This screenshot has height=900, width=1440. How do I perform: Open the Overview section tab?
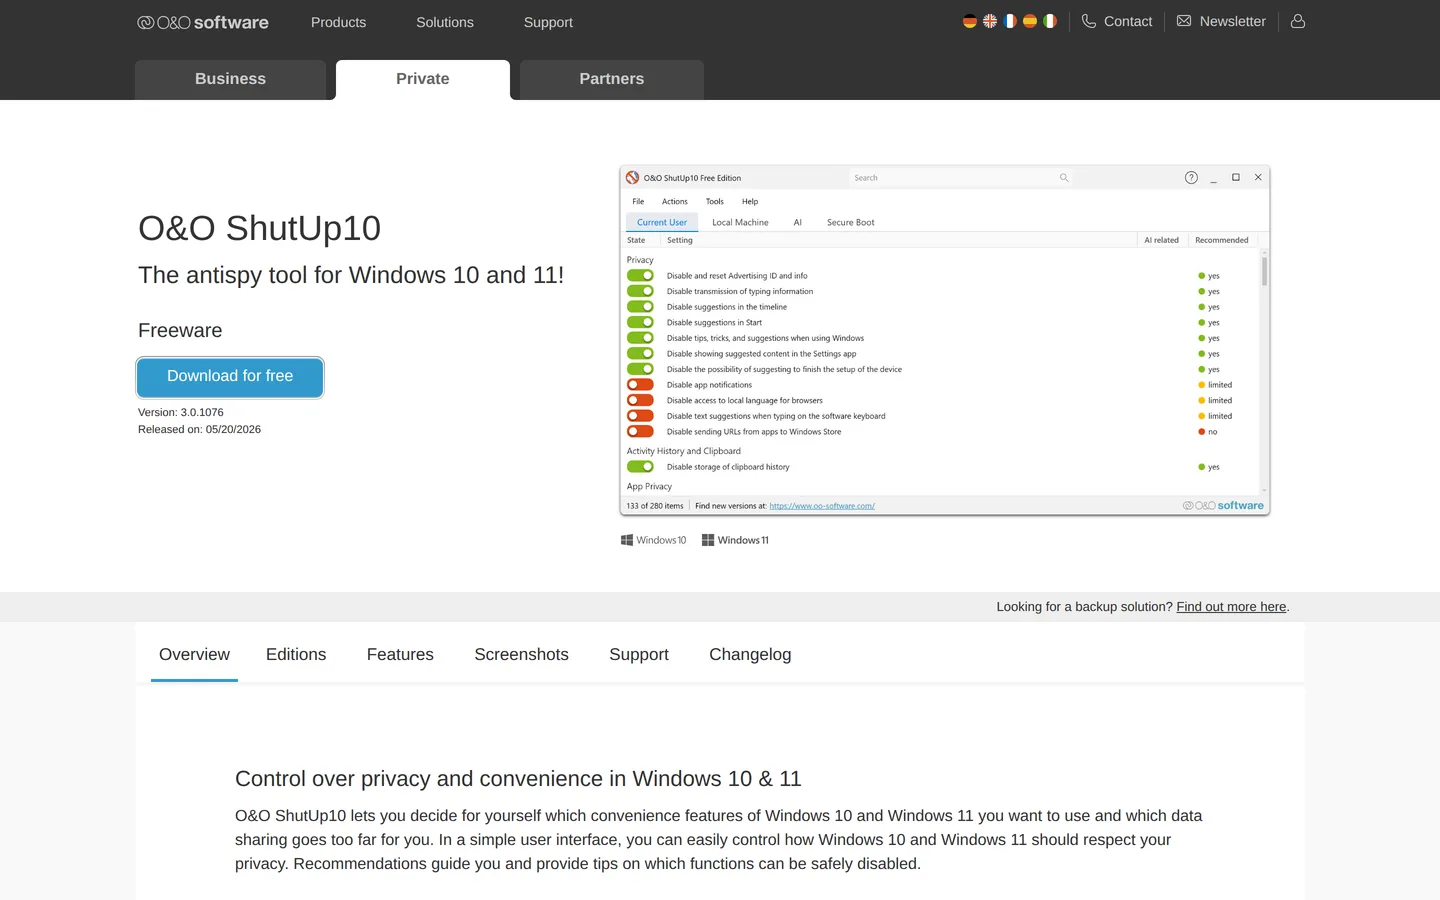pyautogui.click(x=194, y=655)
